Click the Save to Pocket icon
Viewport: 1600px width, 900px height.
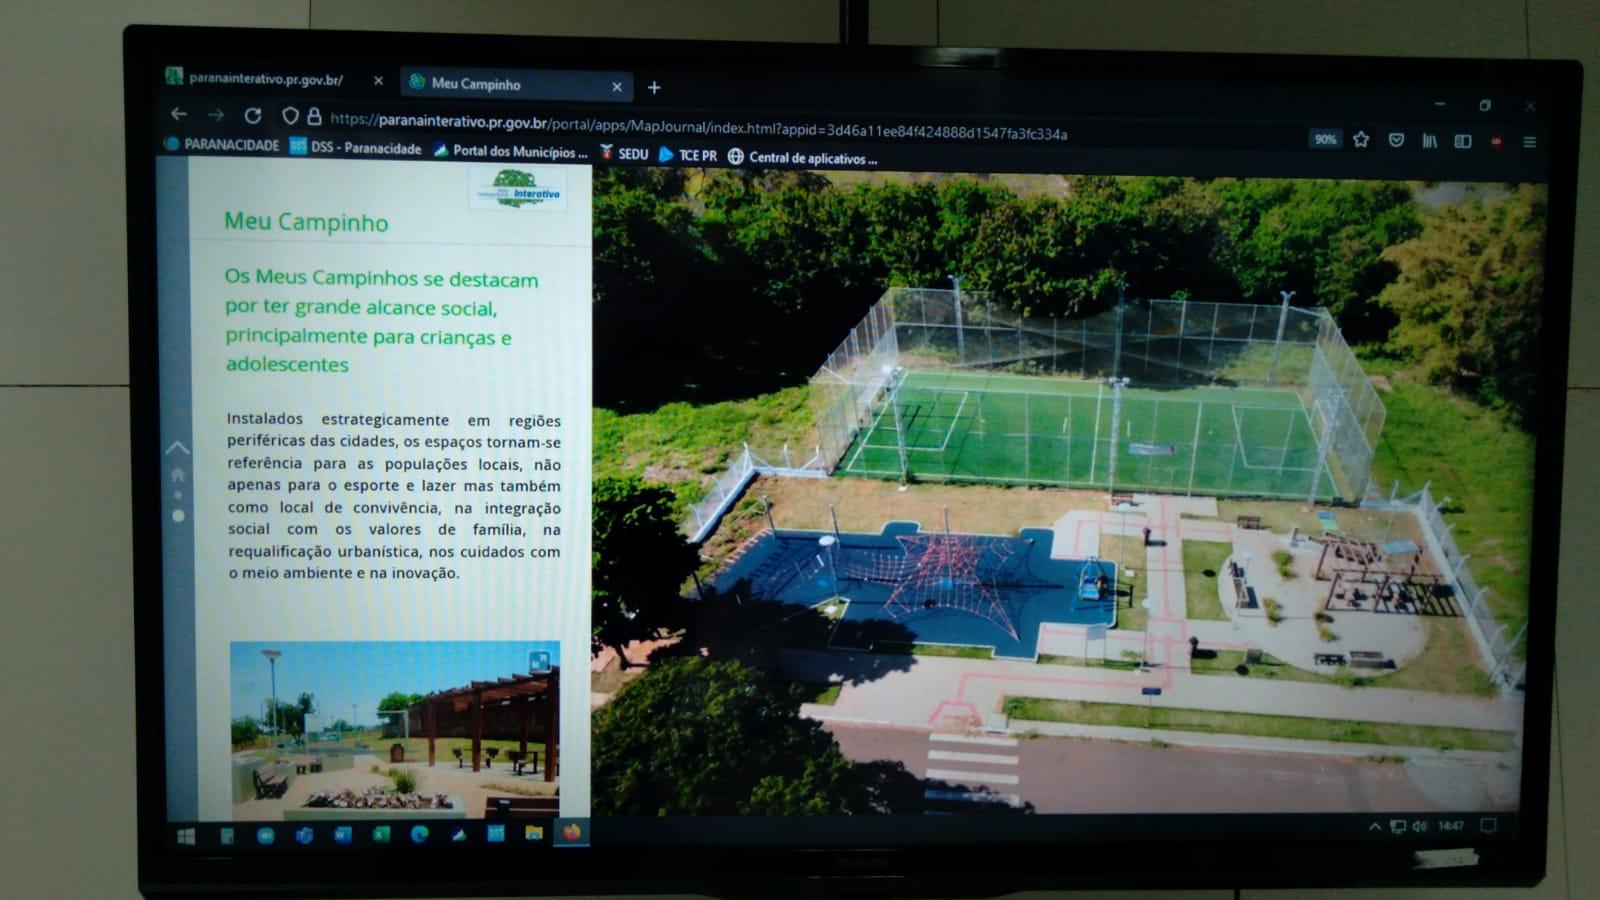[1396, 140]
